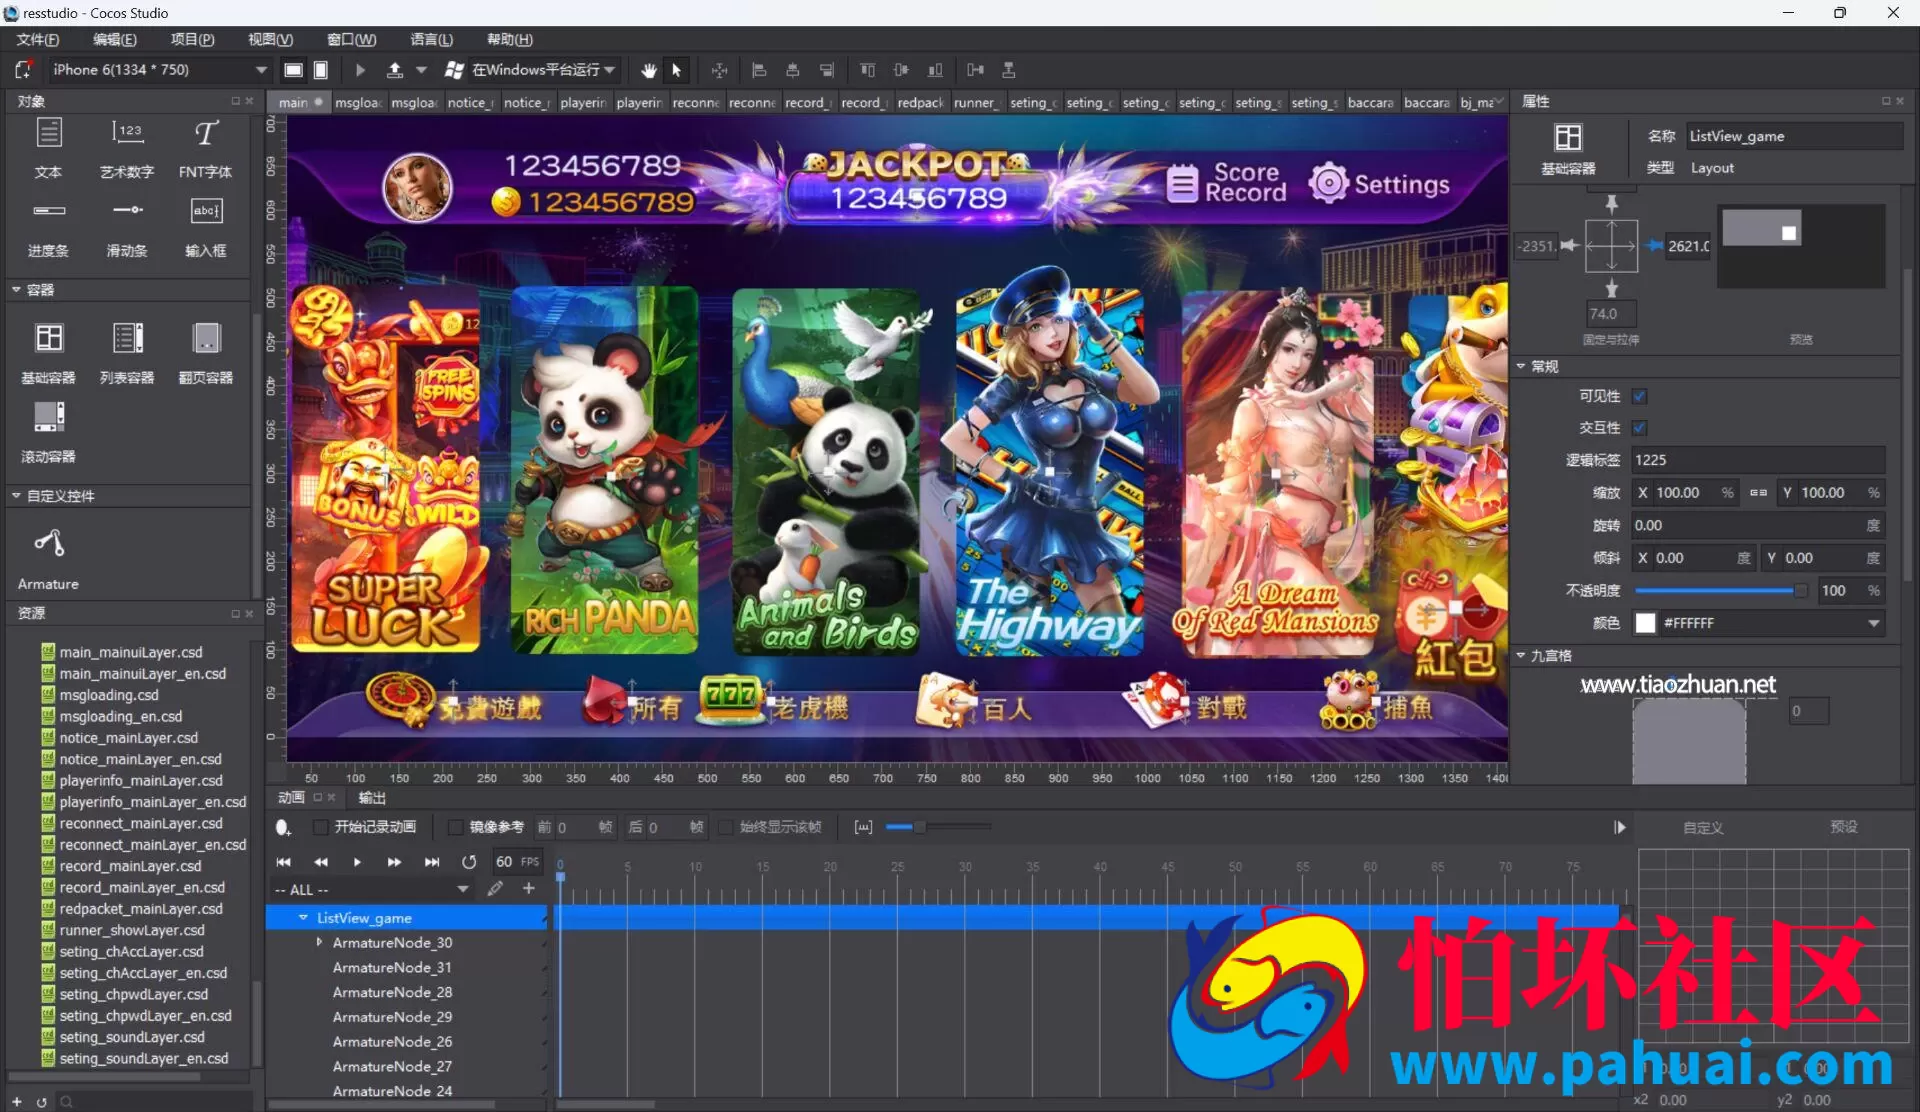Select the 滑动条 slider widget
The image size is (1920, 1112).
(x=127, y=227)
